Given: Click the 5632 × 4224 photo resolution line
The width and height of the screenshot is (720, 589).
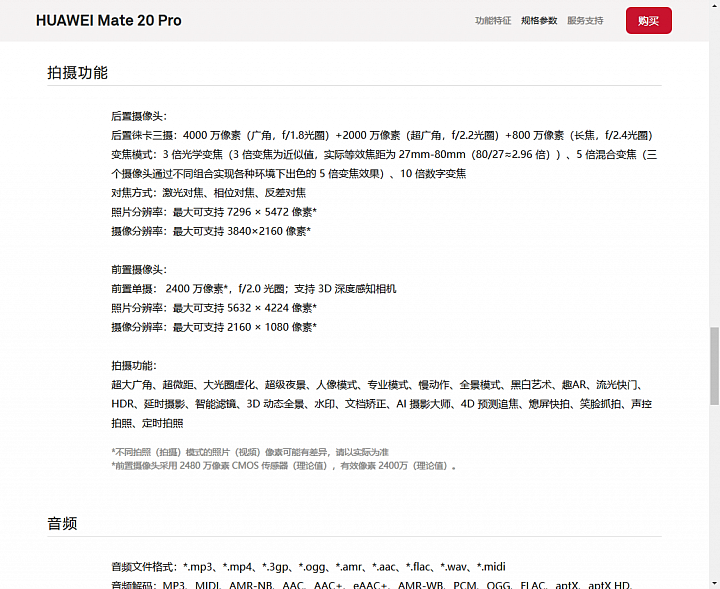Looking at the screenshot, I should (x=214, y=308).
